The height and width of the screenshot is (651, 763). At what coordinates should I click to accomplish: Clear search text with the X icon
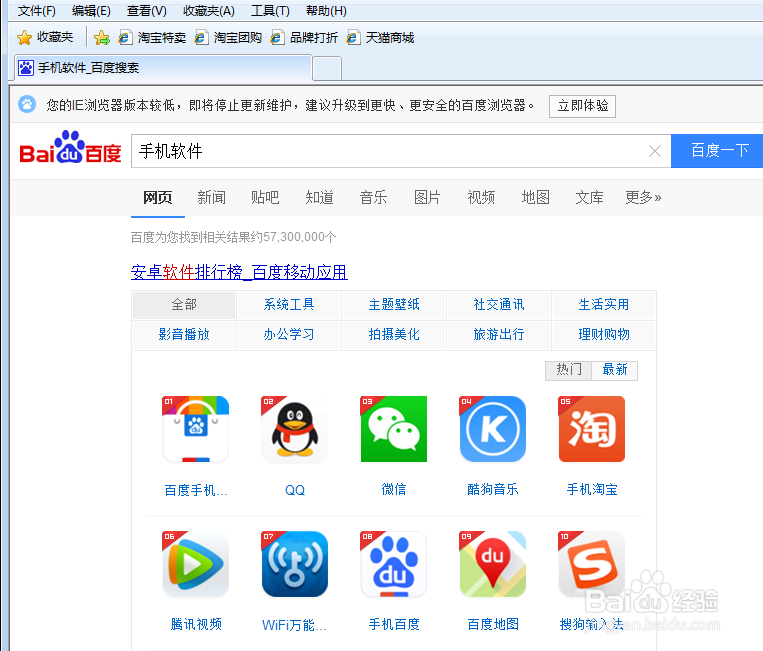(654, 151)
